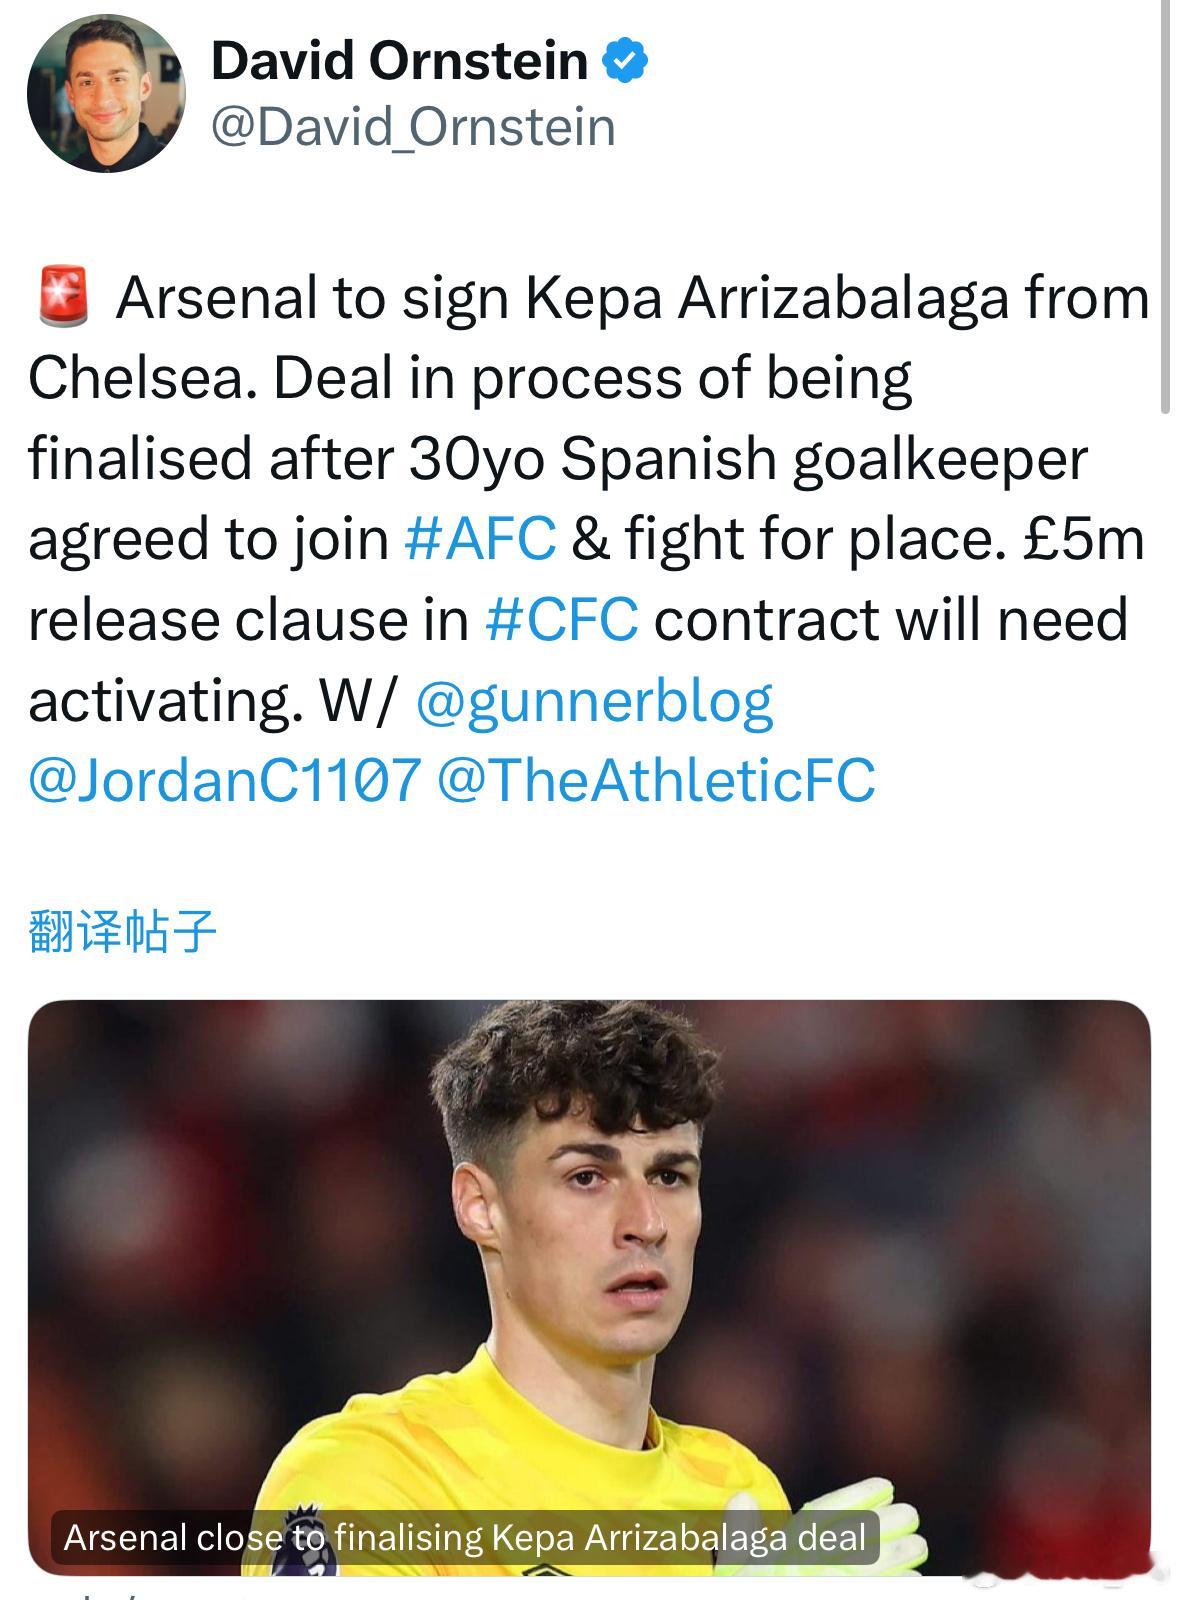Open the #AFC hashtag
The image size is (1179, 1600).
pyautogui.click(x=480, y=539)
